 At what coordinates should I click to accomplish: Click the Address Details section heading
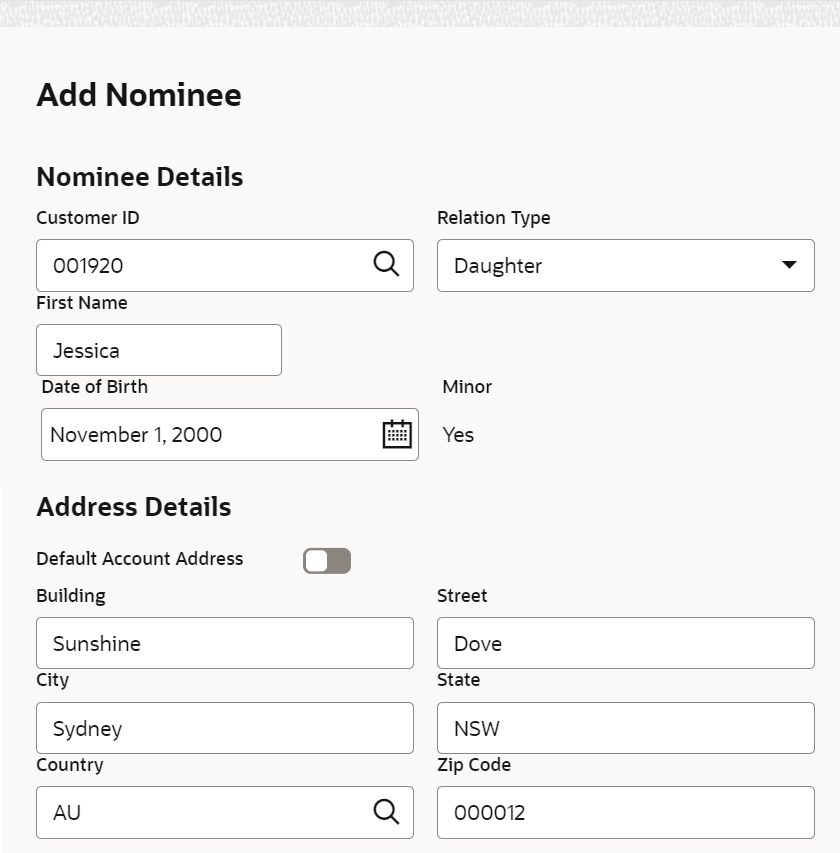[133, 507]
